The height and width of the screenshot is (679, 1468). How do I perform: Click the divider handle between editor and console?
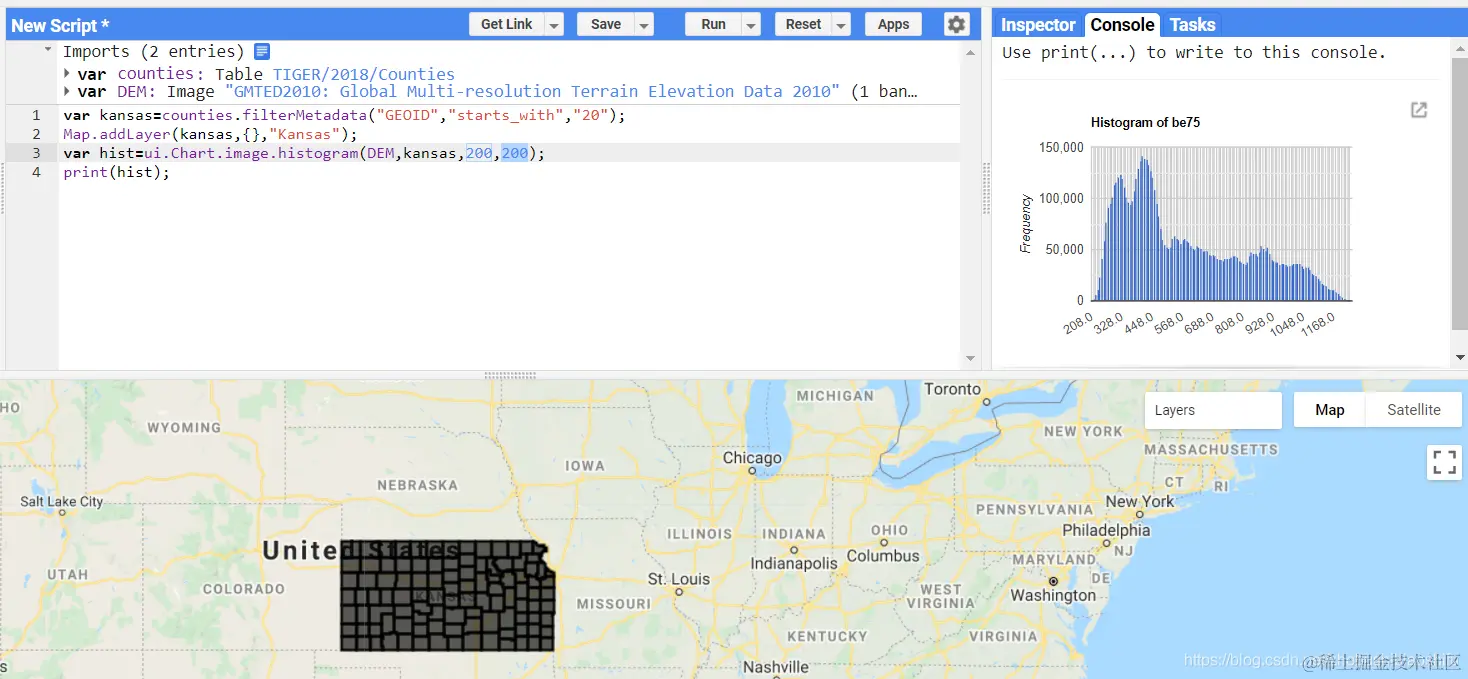(x=986, y=188)
